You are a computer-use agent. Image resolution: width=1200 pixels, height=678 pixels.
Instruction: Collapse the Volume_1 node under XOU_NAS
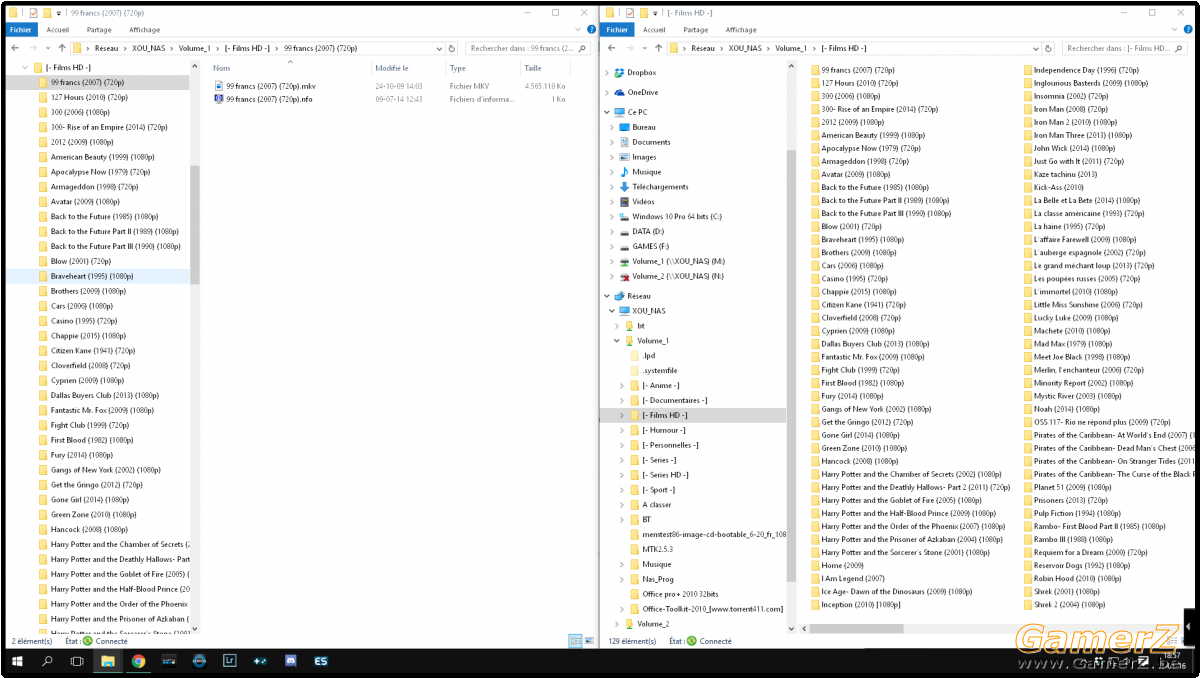pos(617,340)
